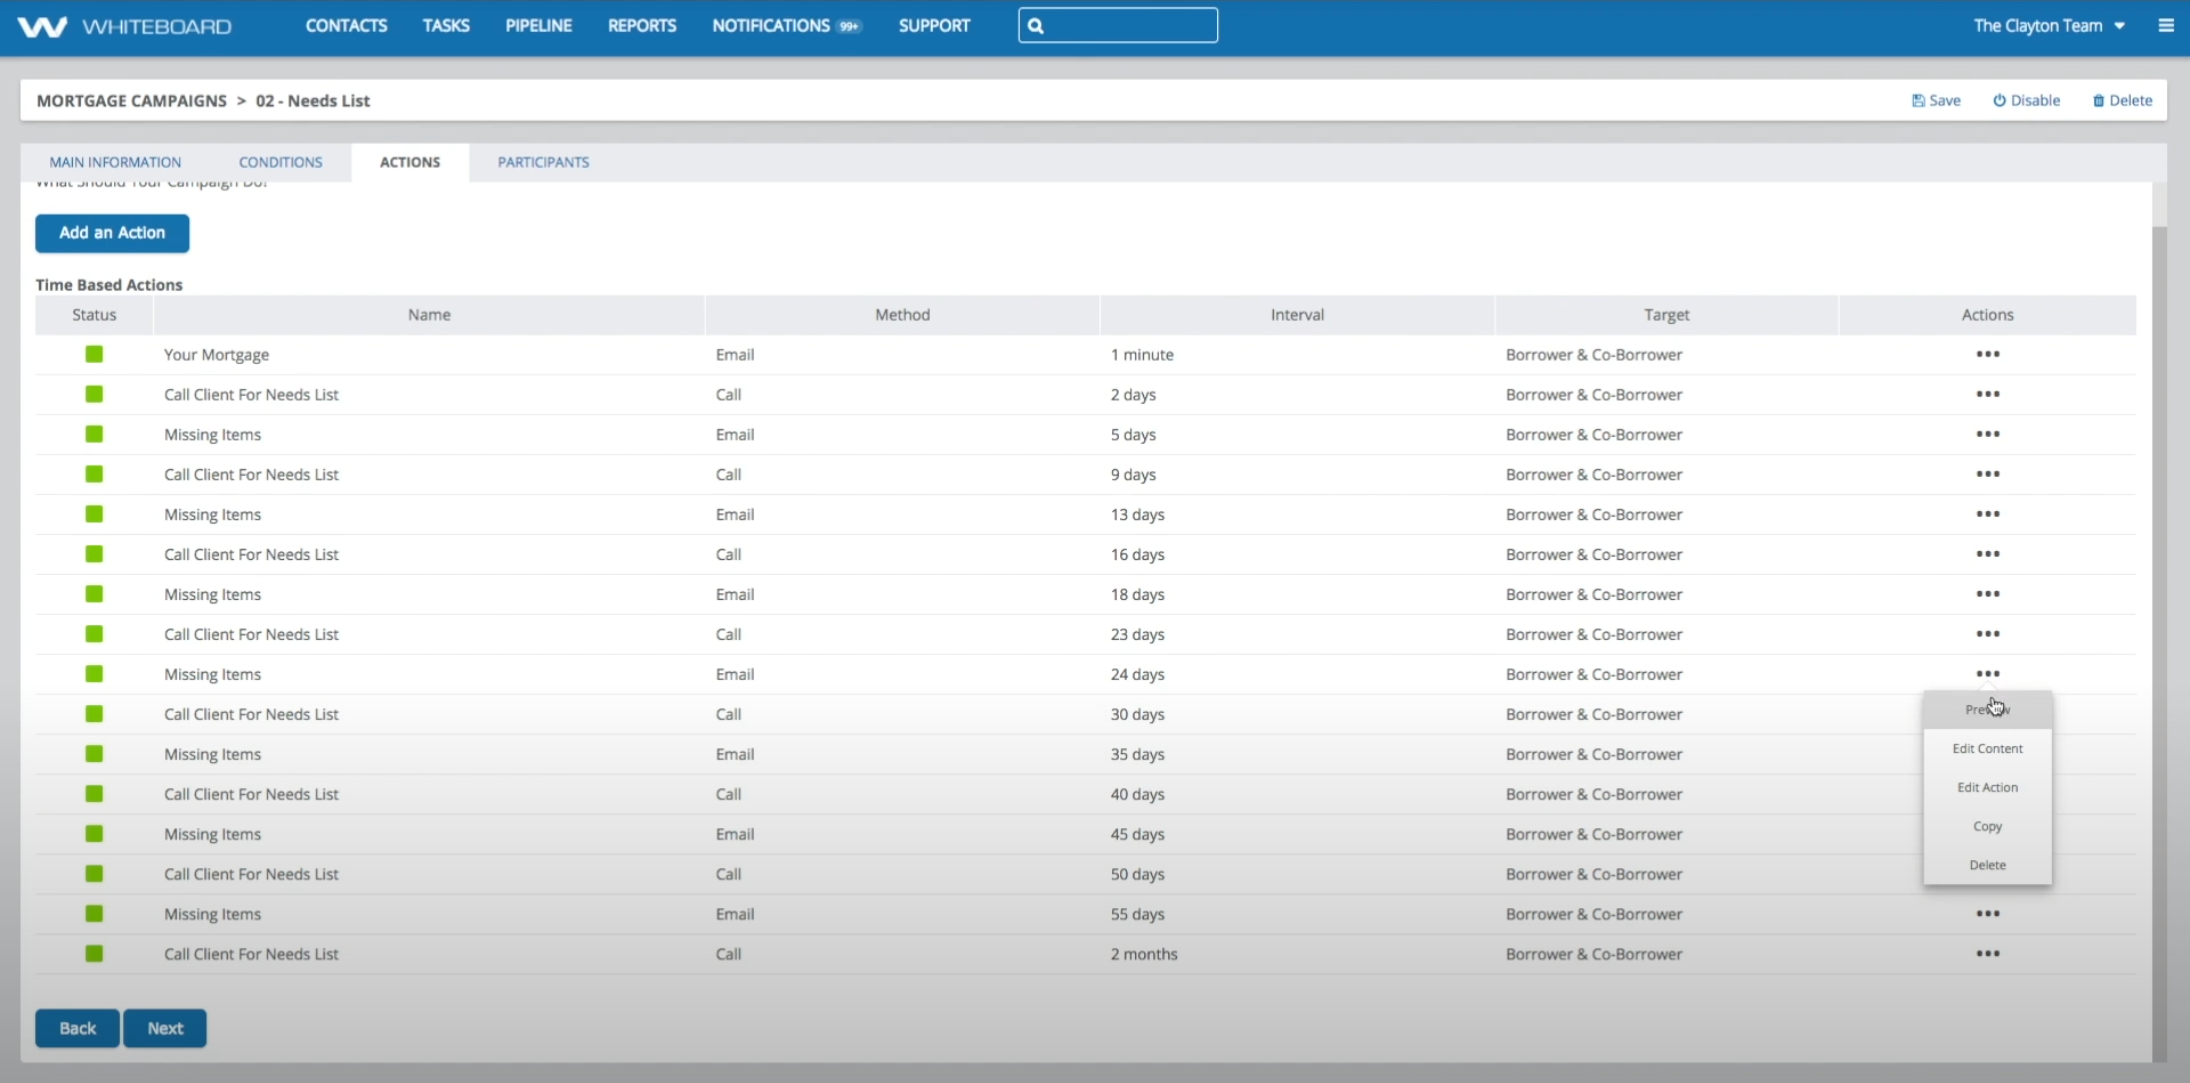
Task: Toggle status square for Your Mortgage action
Action: (x=94, y=354)
